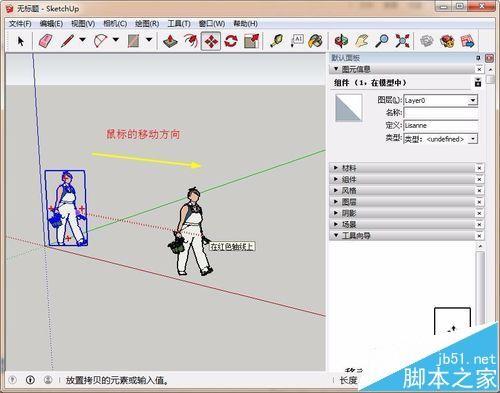Select the Rectangle shape tool
This screenshot has width=500, height=393.
(134, 41)
